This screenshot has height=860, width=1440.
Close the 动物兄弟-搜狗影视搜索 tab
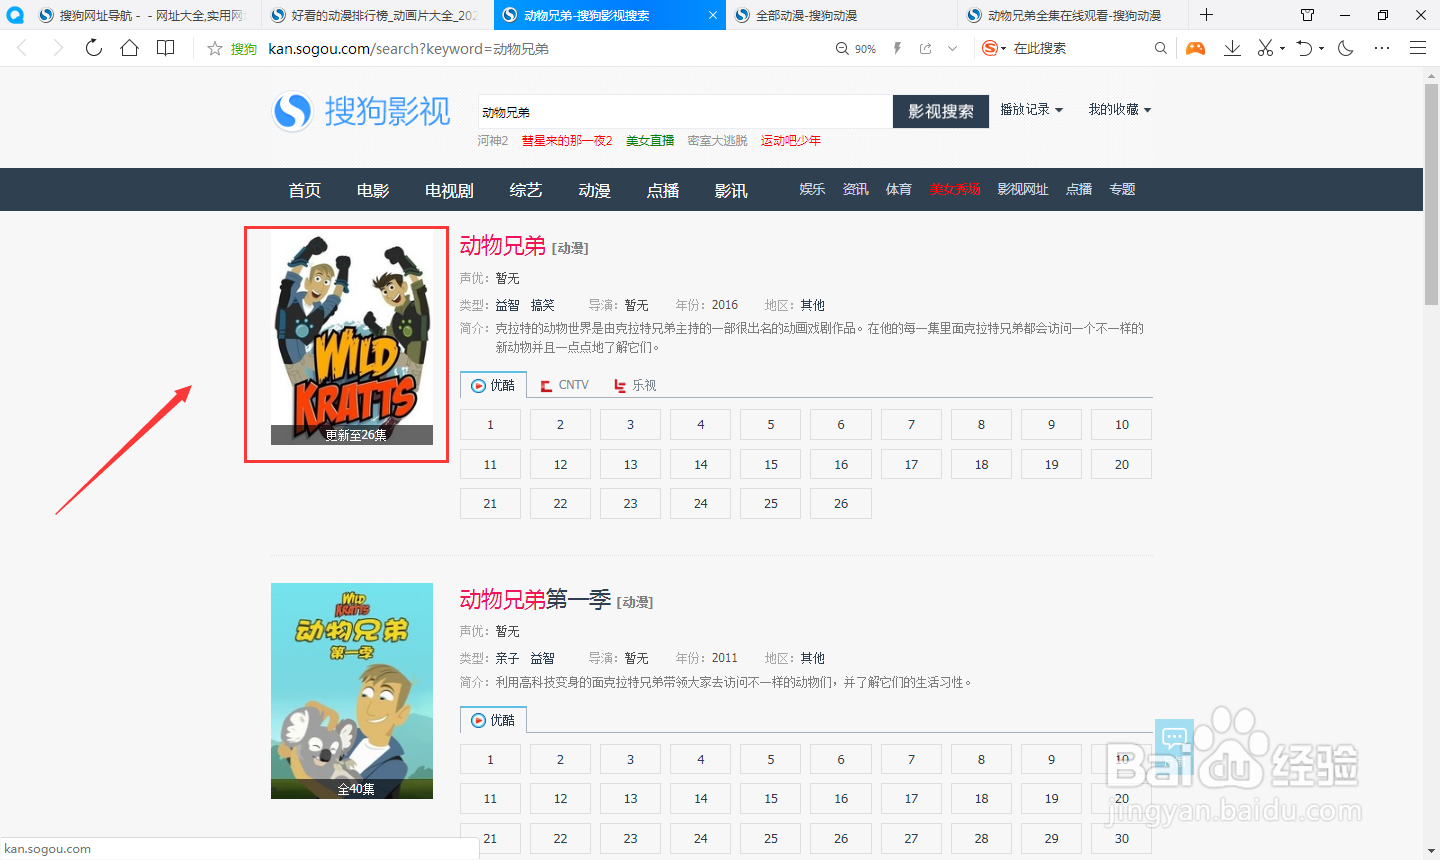tap(712, 15)
